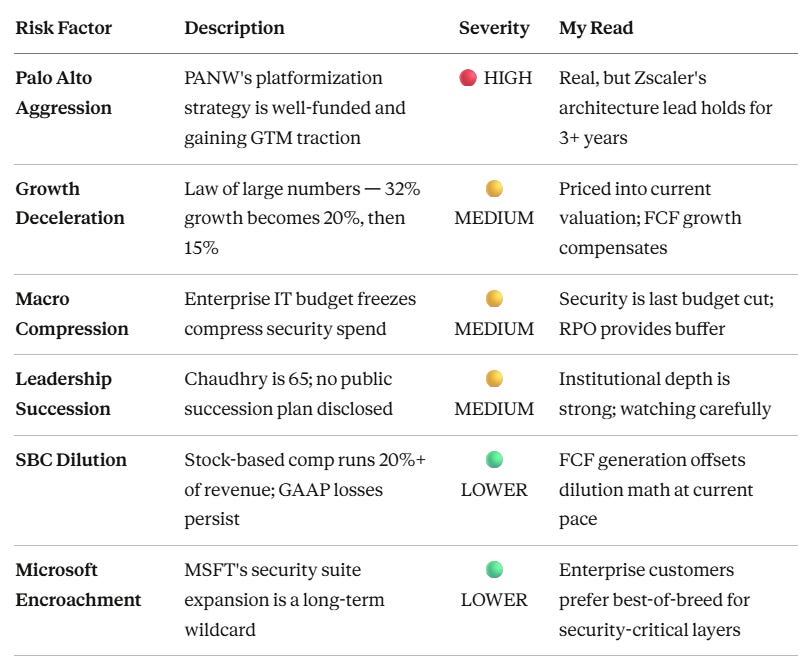Click the Microsoft Encroachment row title
The width and height of the screenshot is (808, 672).
tap(78, 585)
